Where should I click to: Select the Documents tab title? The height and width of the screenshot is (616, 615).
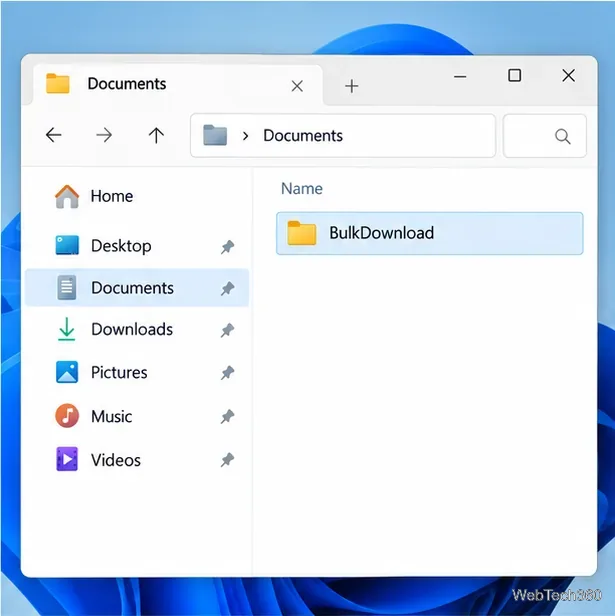pos(127,84)
